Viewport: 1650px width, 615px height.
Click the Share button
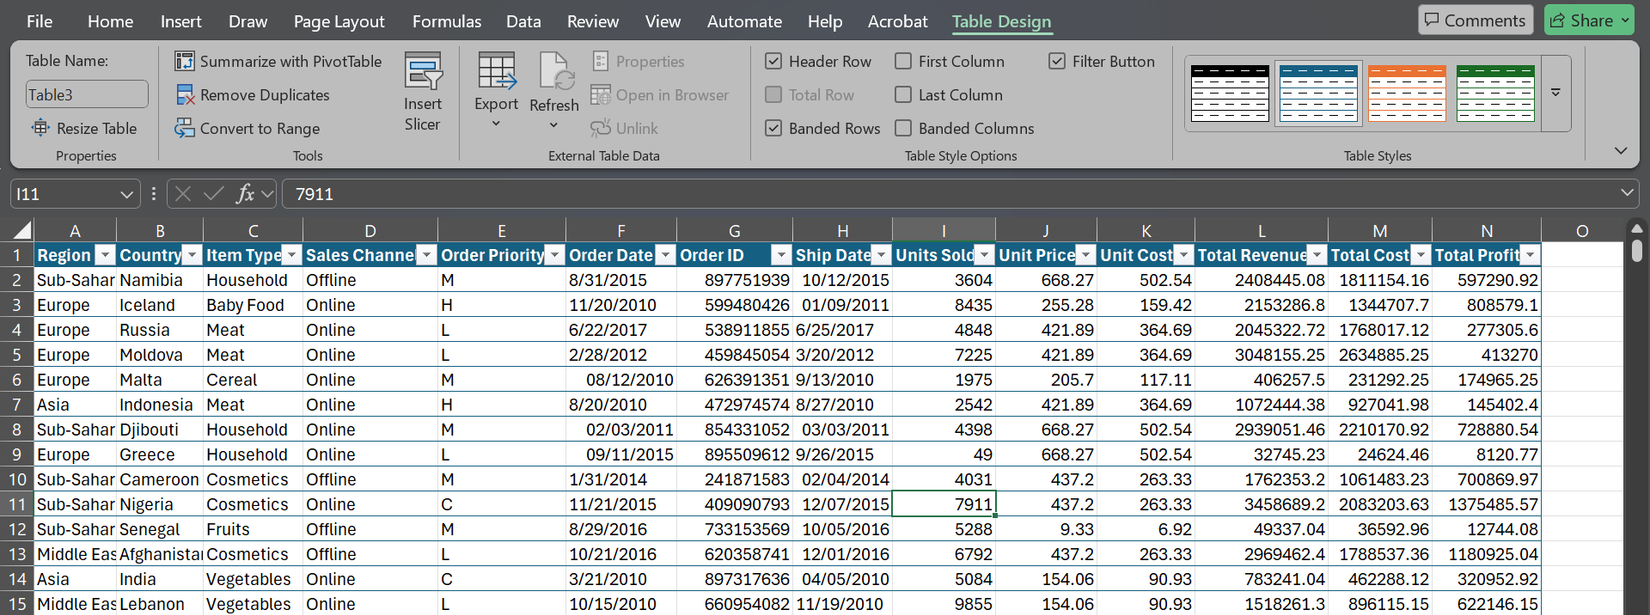click(x=1588, y=20)
